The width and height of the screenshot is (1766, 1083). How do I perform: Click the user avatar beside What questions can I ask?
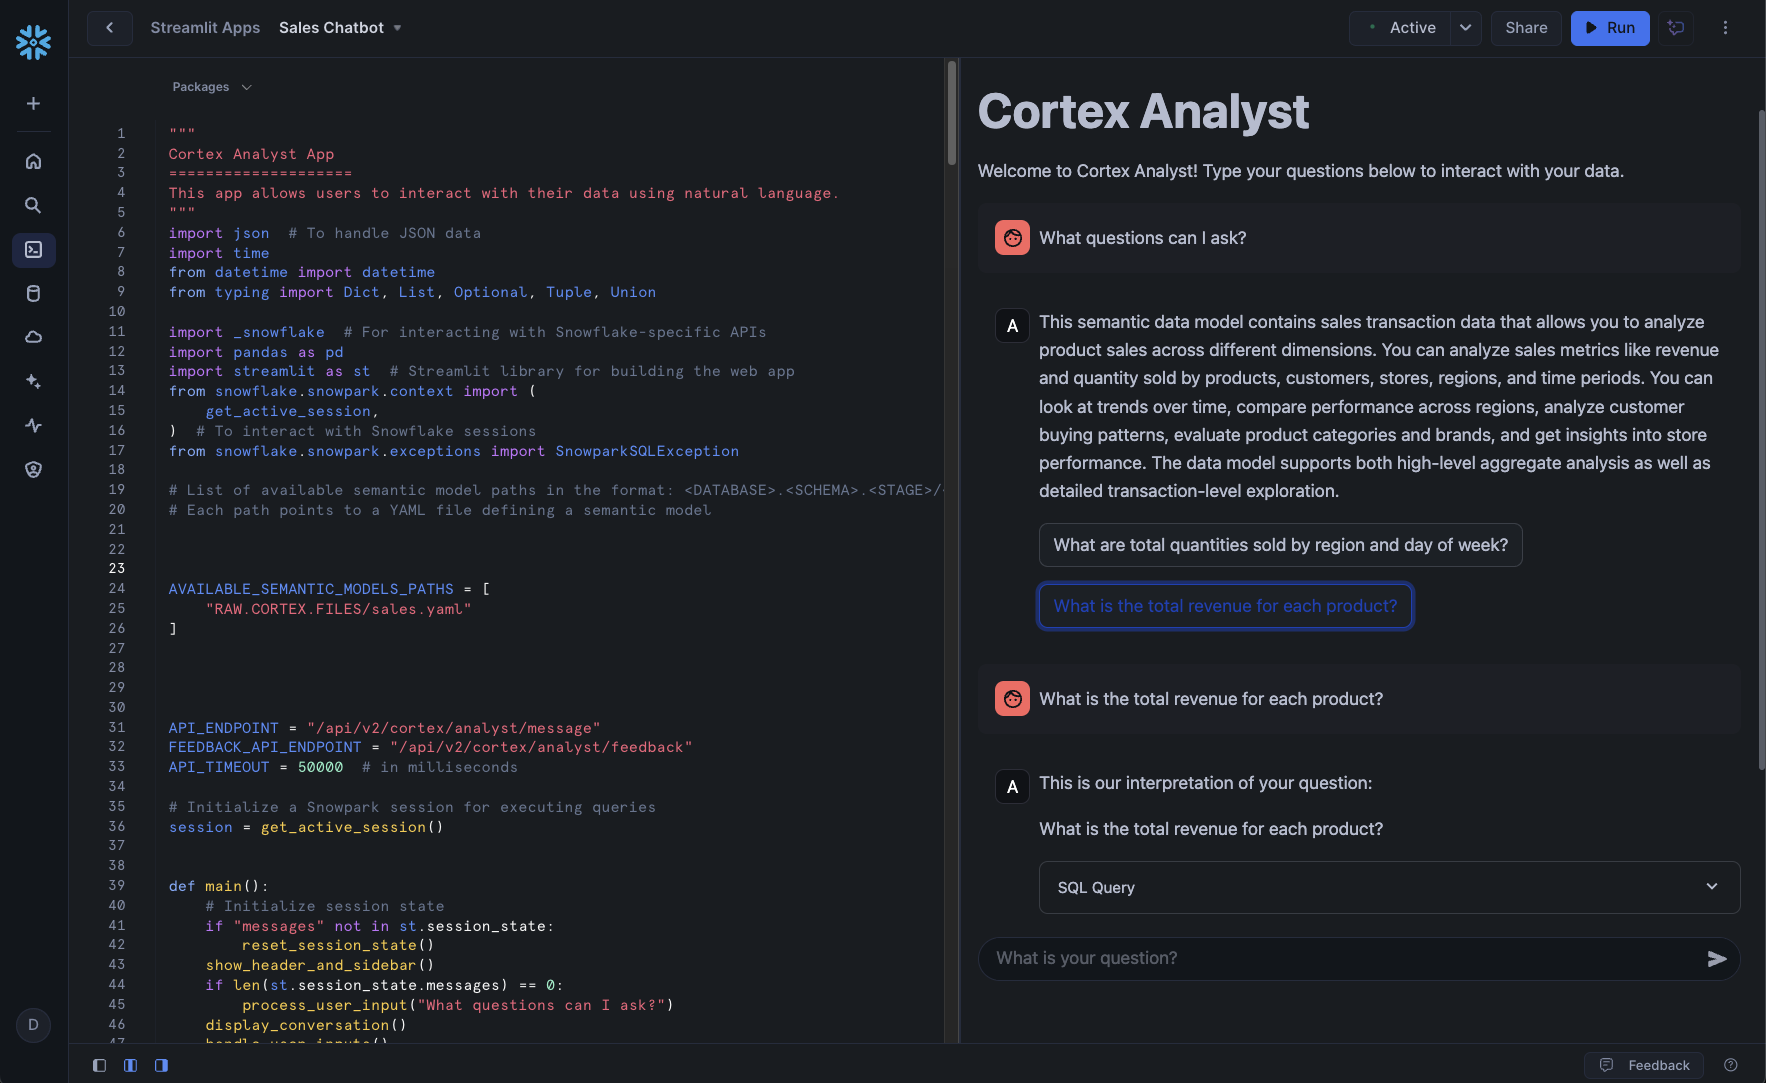point(1012,238)
